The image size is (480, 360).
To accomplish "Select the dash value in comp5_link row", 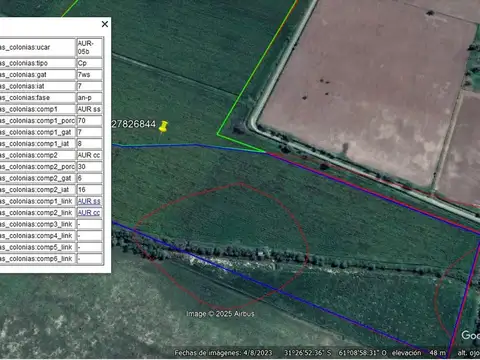I will (79, 247).
